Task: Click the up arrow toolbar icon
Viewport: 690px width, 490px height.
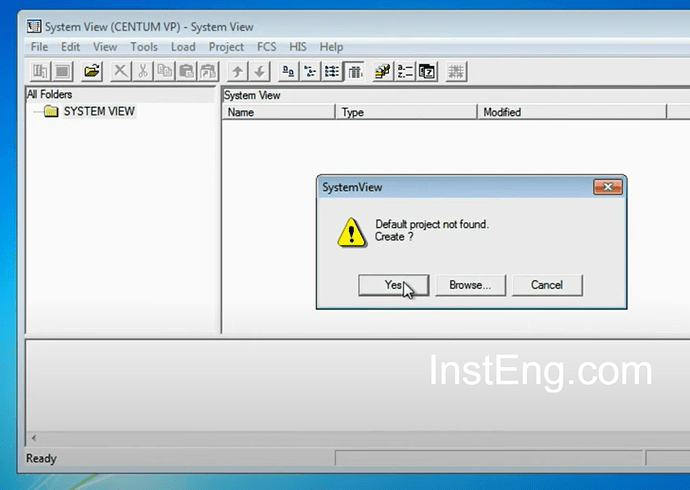Action: (238, 71)
